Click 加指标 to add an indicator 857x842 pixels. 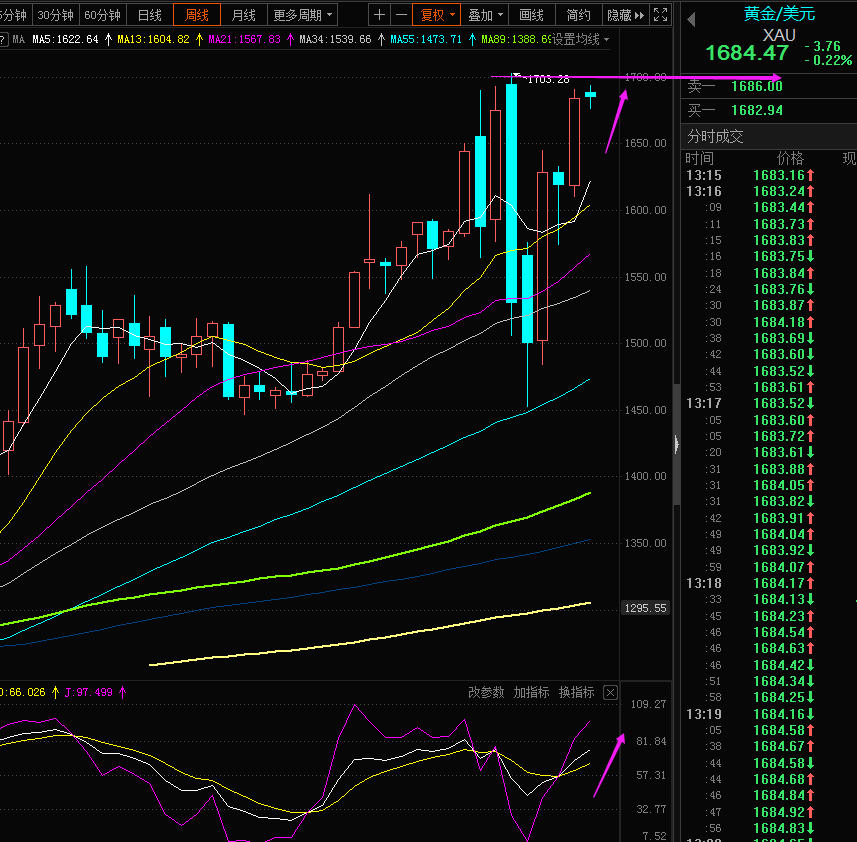click(531, 692)
